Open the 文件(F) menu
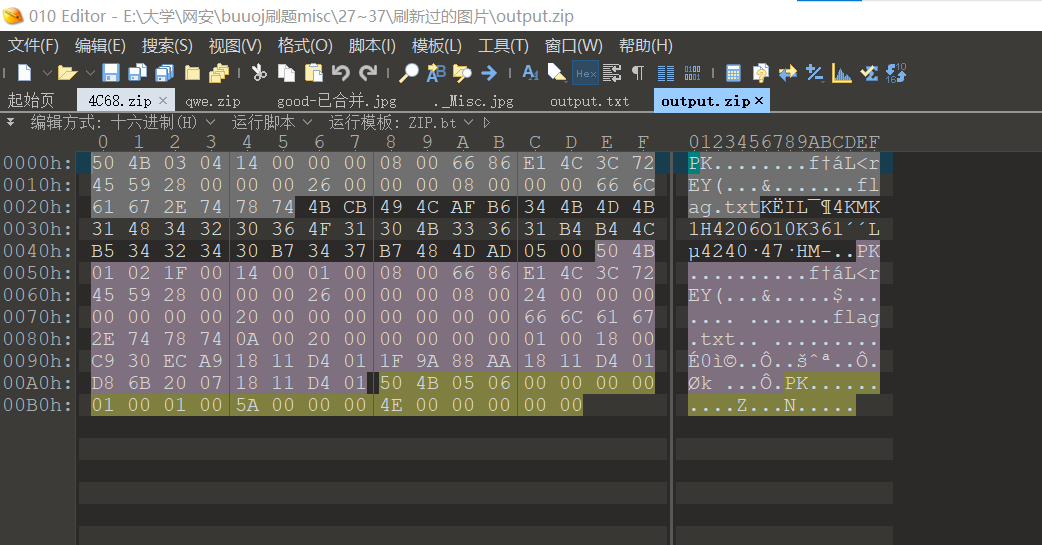Screen dimensions: 1042x545 (33, 46)
